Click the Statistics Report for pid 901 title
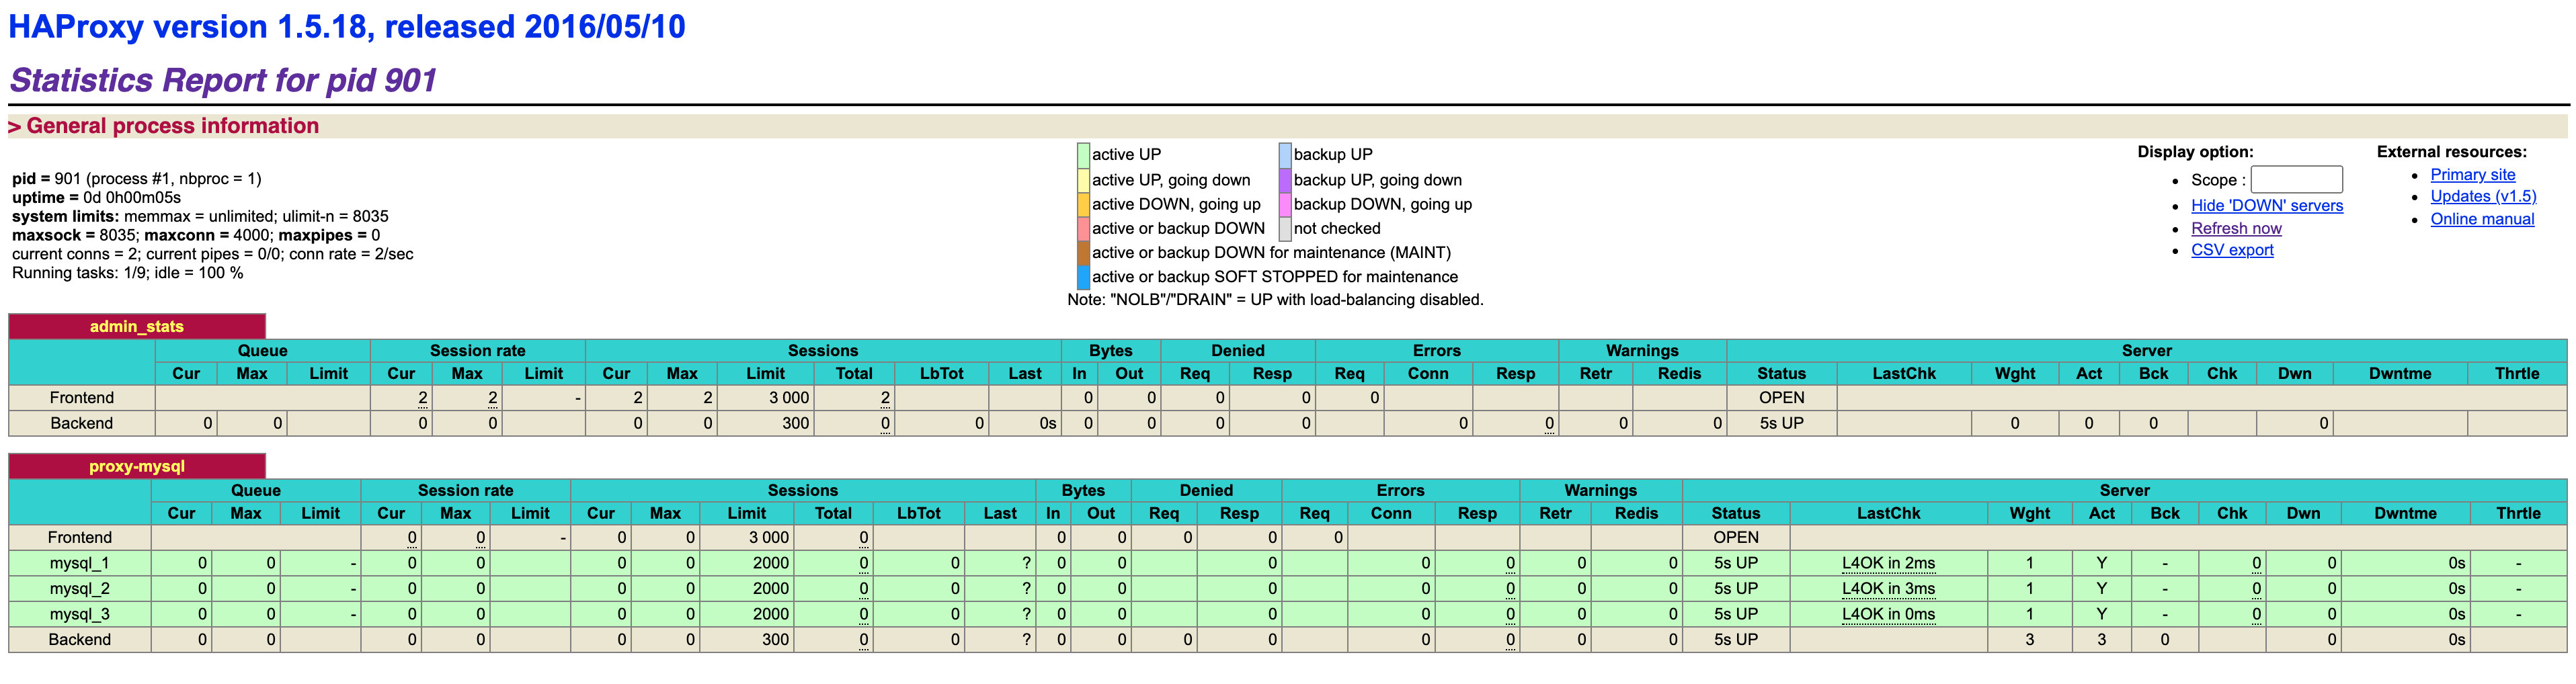Screen dimensions: 2576x684 tap(224, 80)
